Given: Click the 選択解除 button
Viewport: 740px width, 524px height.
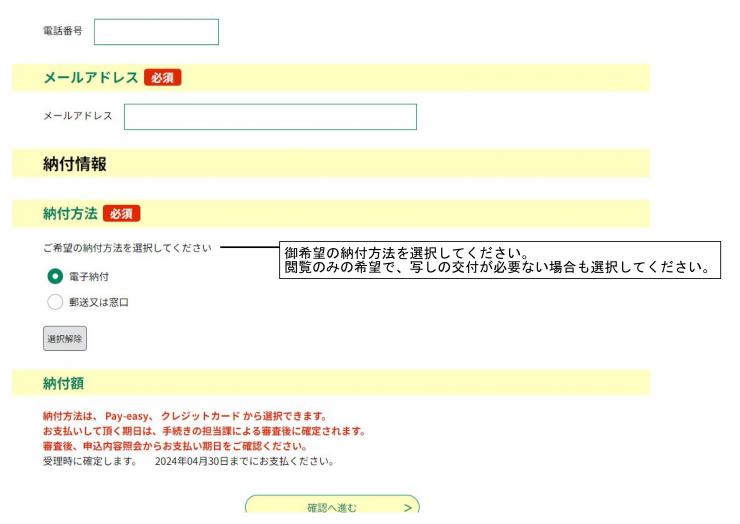Looking at the screenshot, I should click(x=65, y=338).
